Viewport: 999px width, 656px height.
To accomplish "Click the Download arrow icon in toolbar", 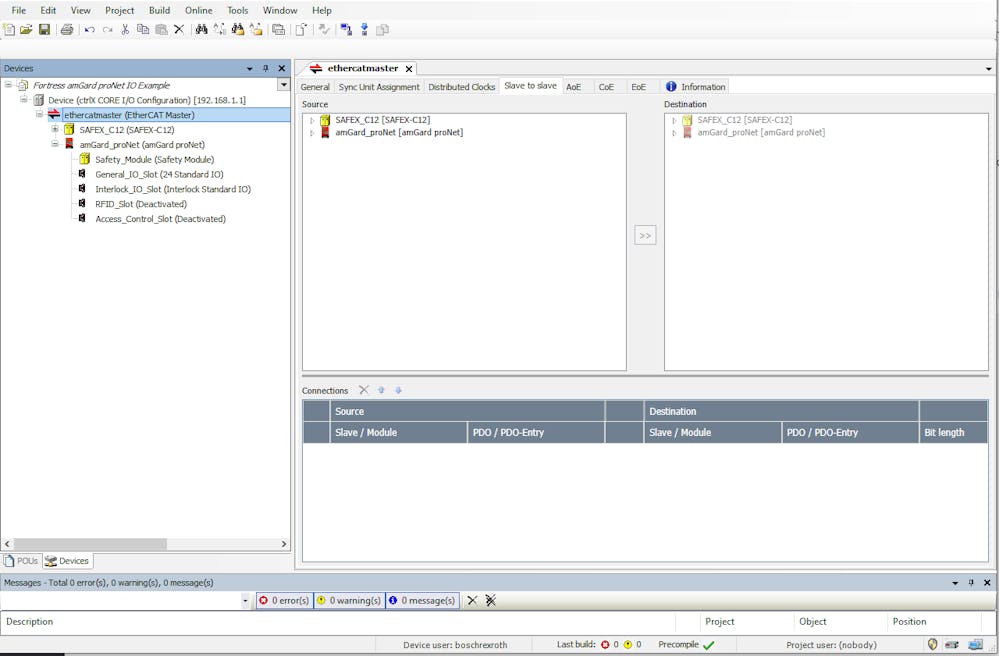I will 364,29.
